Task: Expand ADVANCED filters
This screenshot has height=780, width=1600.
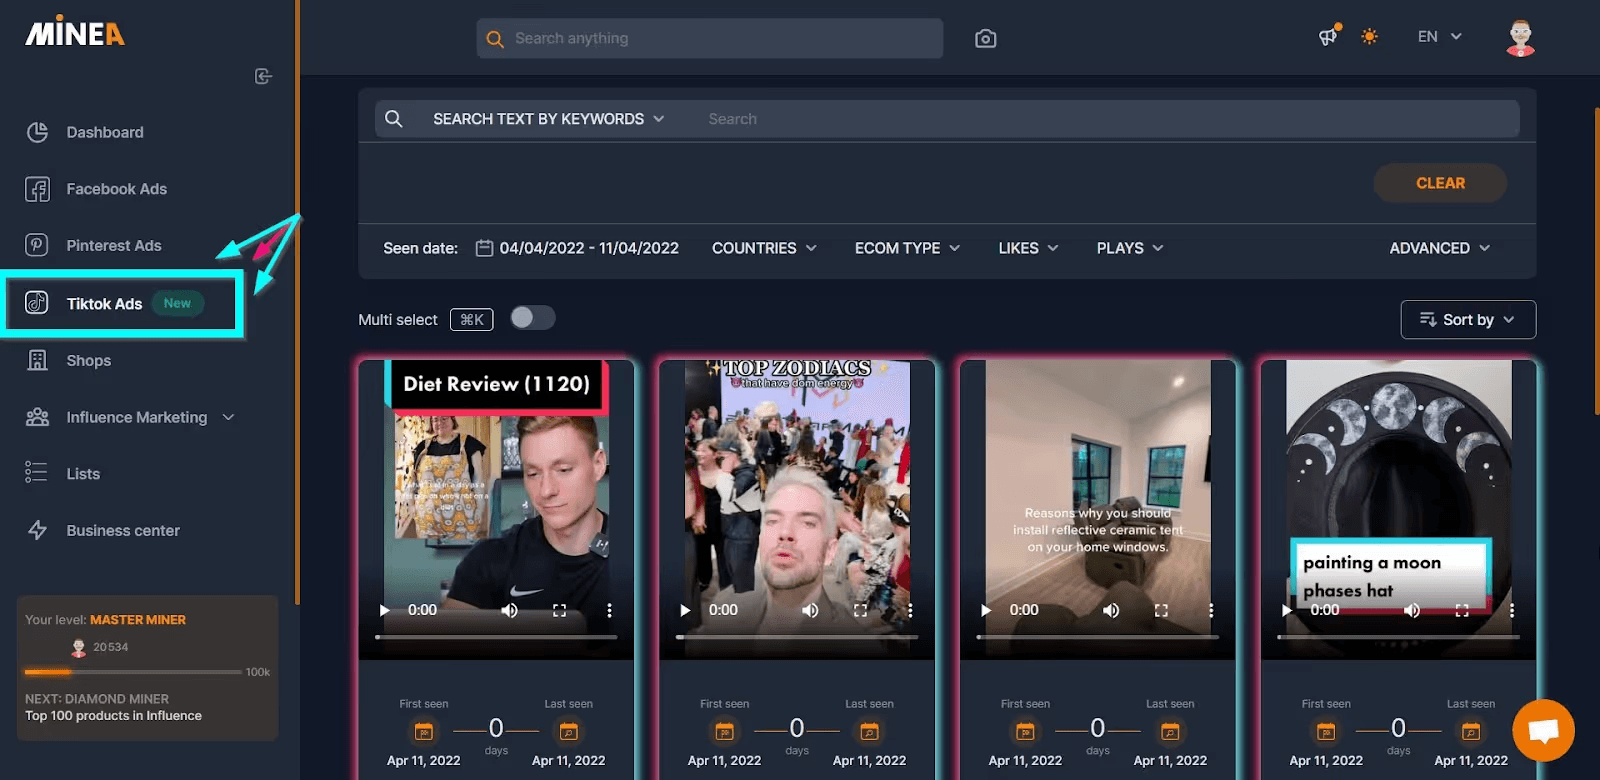Action: point(1440,248)
